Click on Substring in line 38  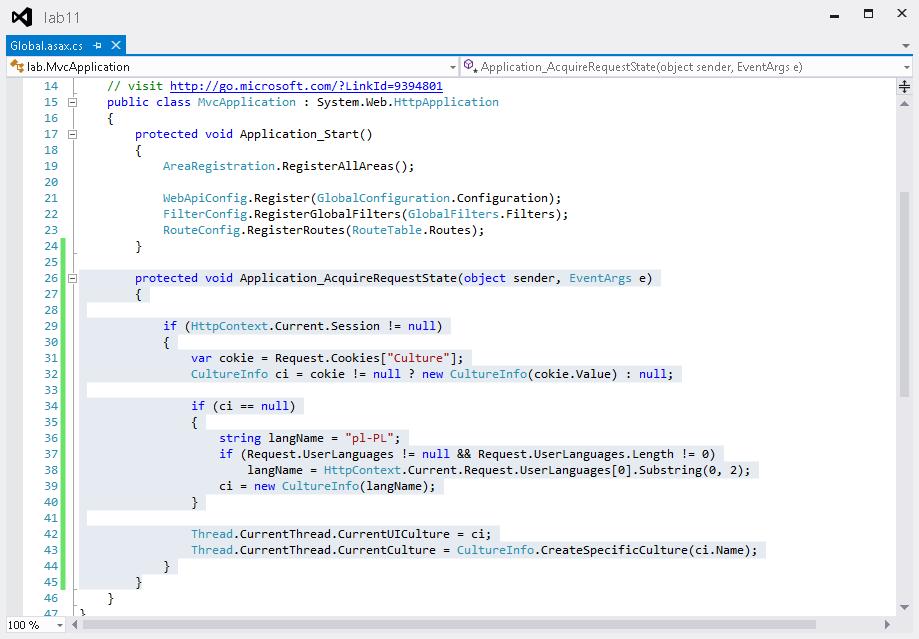point(670,470)
